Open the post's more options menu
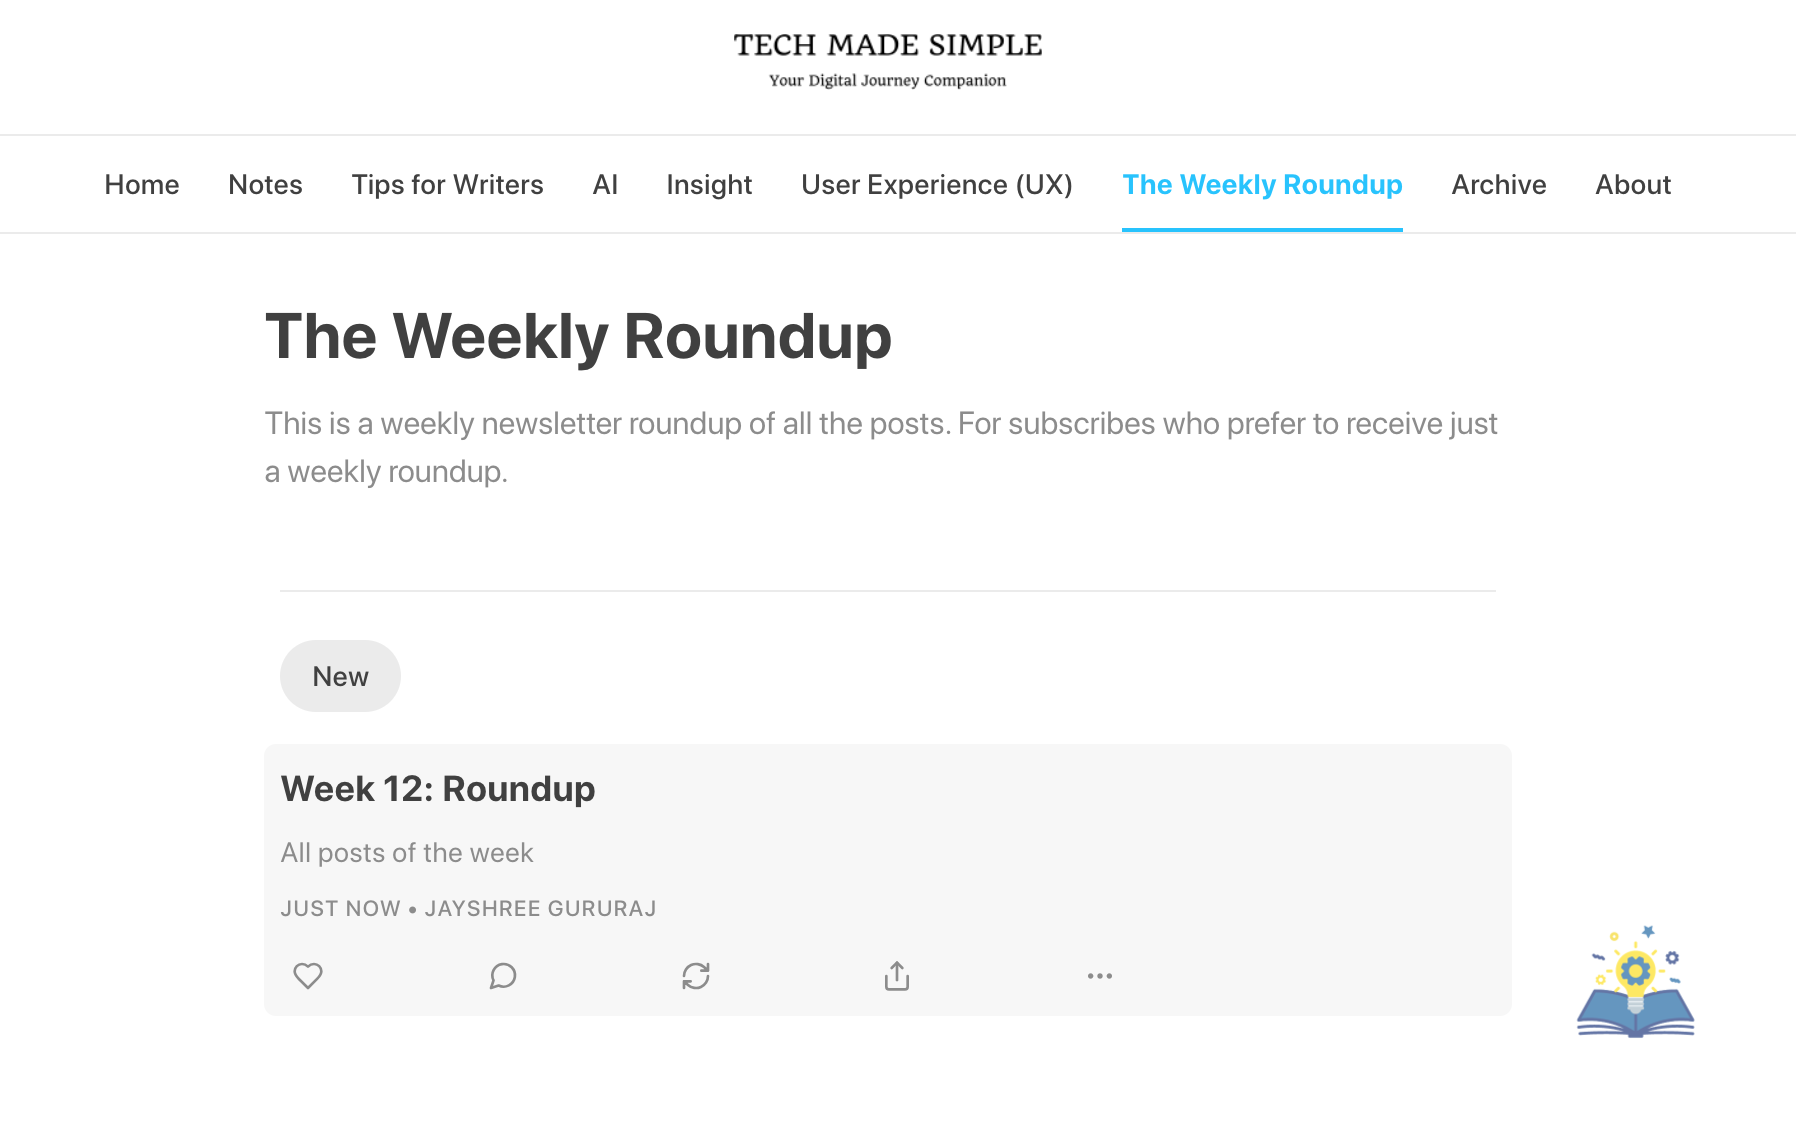The height and width of the screenshot is (1132, 1796). pos(1100,975)
